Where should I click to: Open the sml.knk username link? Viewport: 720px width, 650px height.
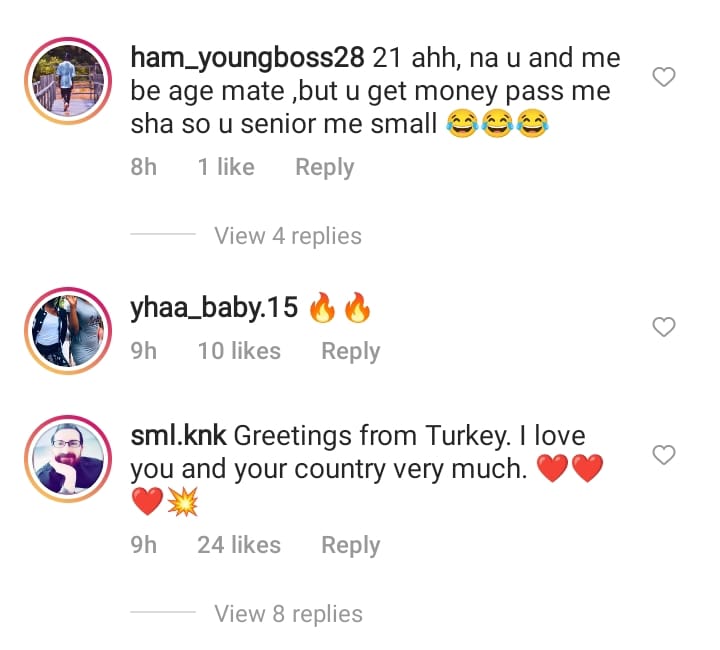tap(178, 436)
